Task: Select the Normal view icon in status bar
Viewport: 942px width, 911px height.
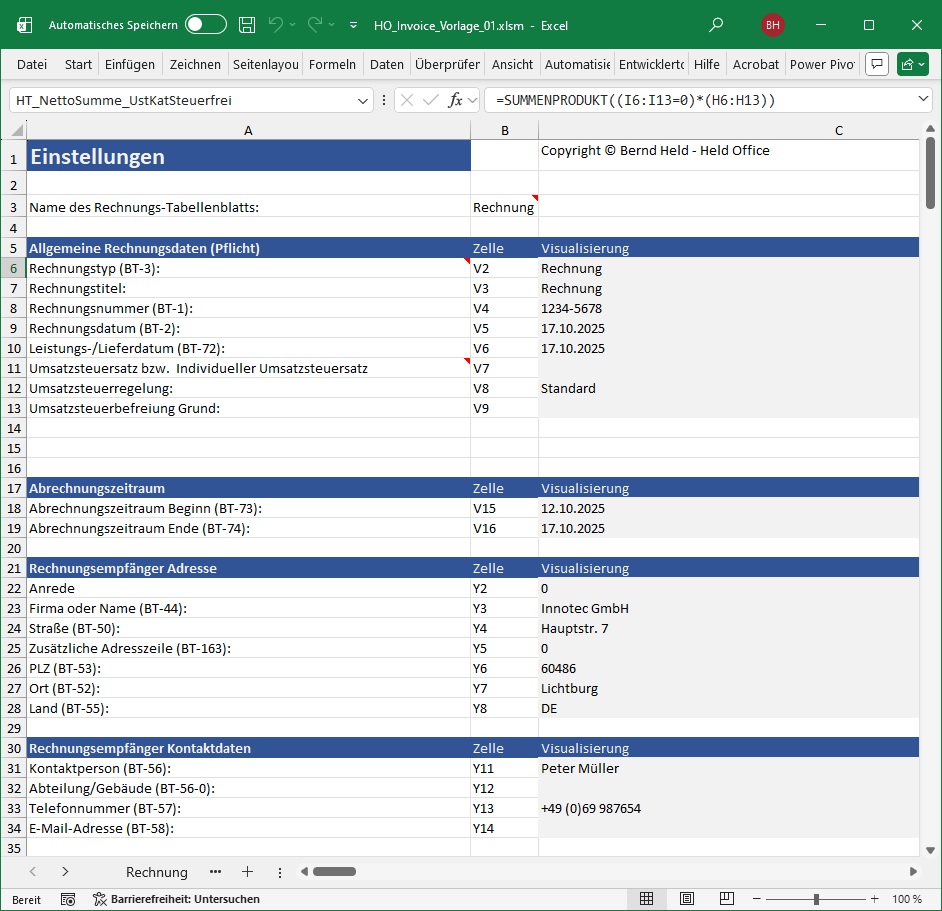Action: [x=647, y=899]
